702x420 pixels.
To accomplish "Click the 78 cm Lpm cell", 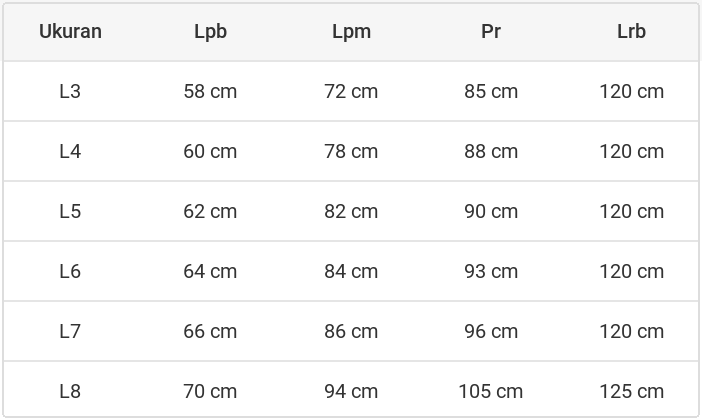I will [x=351, y=151].
